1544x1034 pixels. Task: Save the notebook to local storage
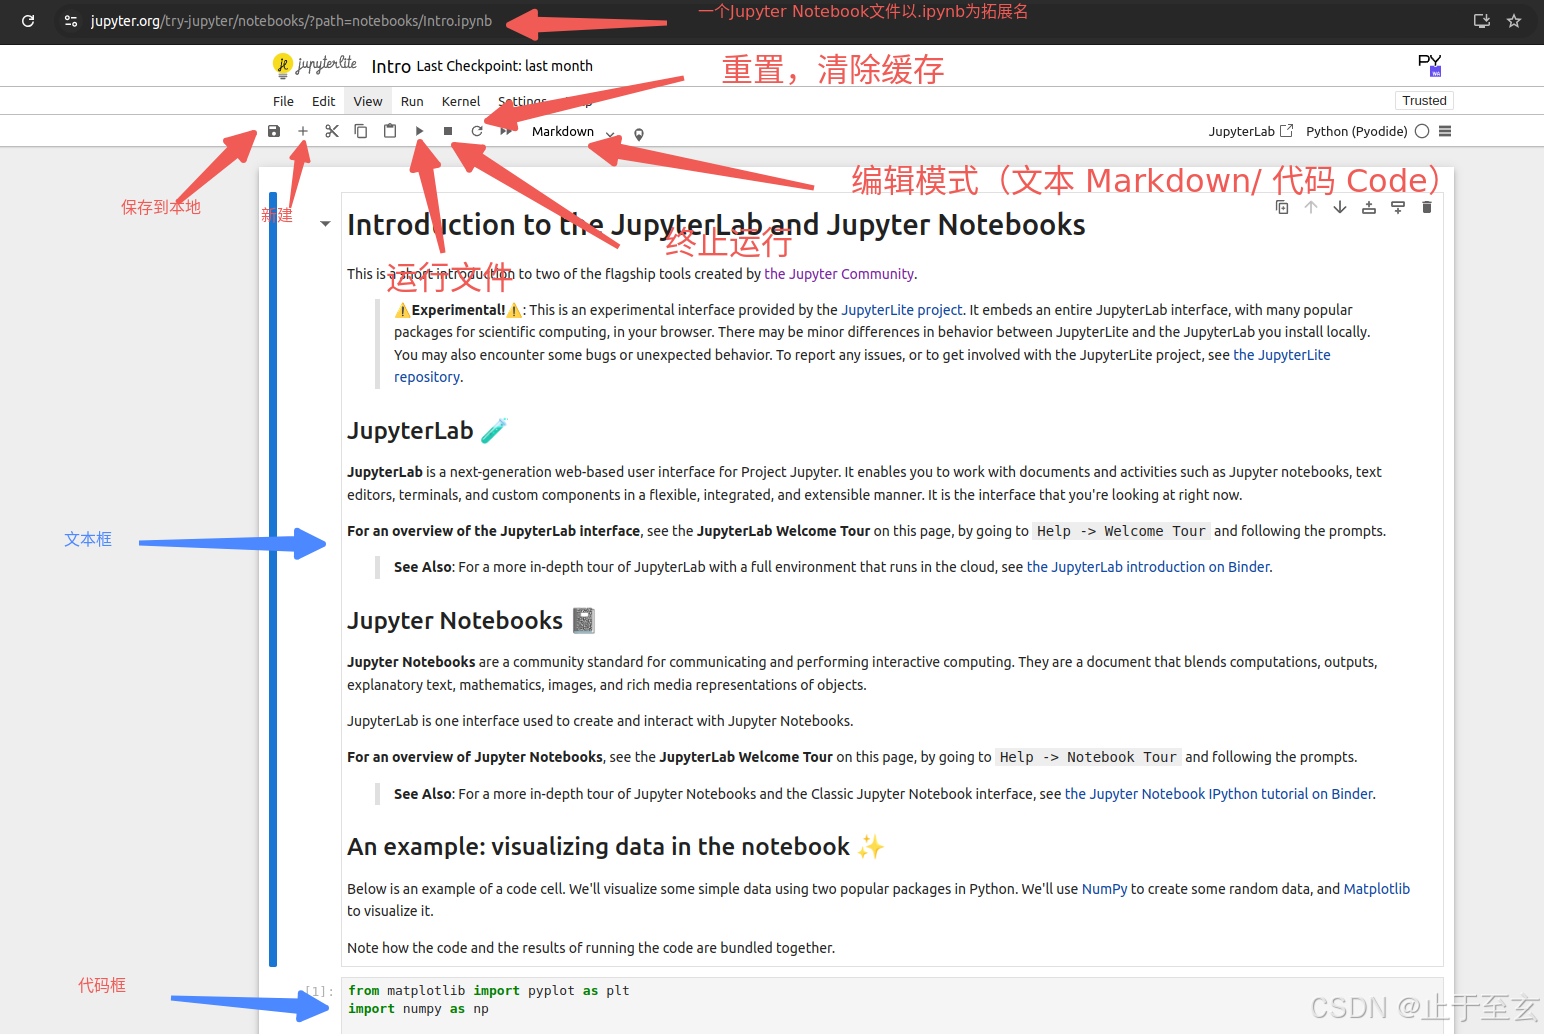coord(273,130)
